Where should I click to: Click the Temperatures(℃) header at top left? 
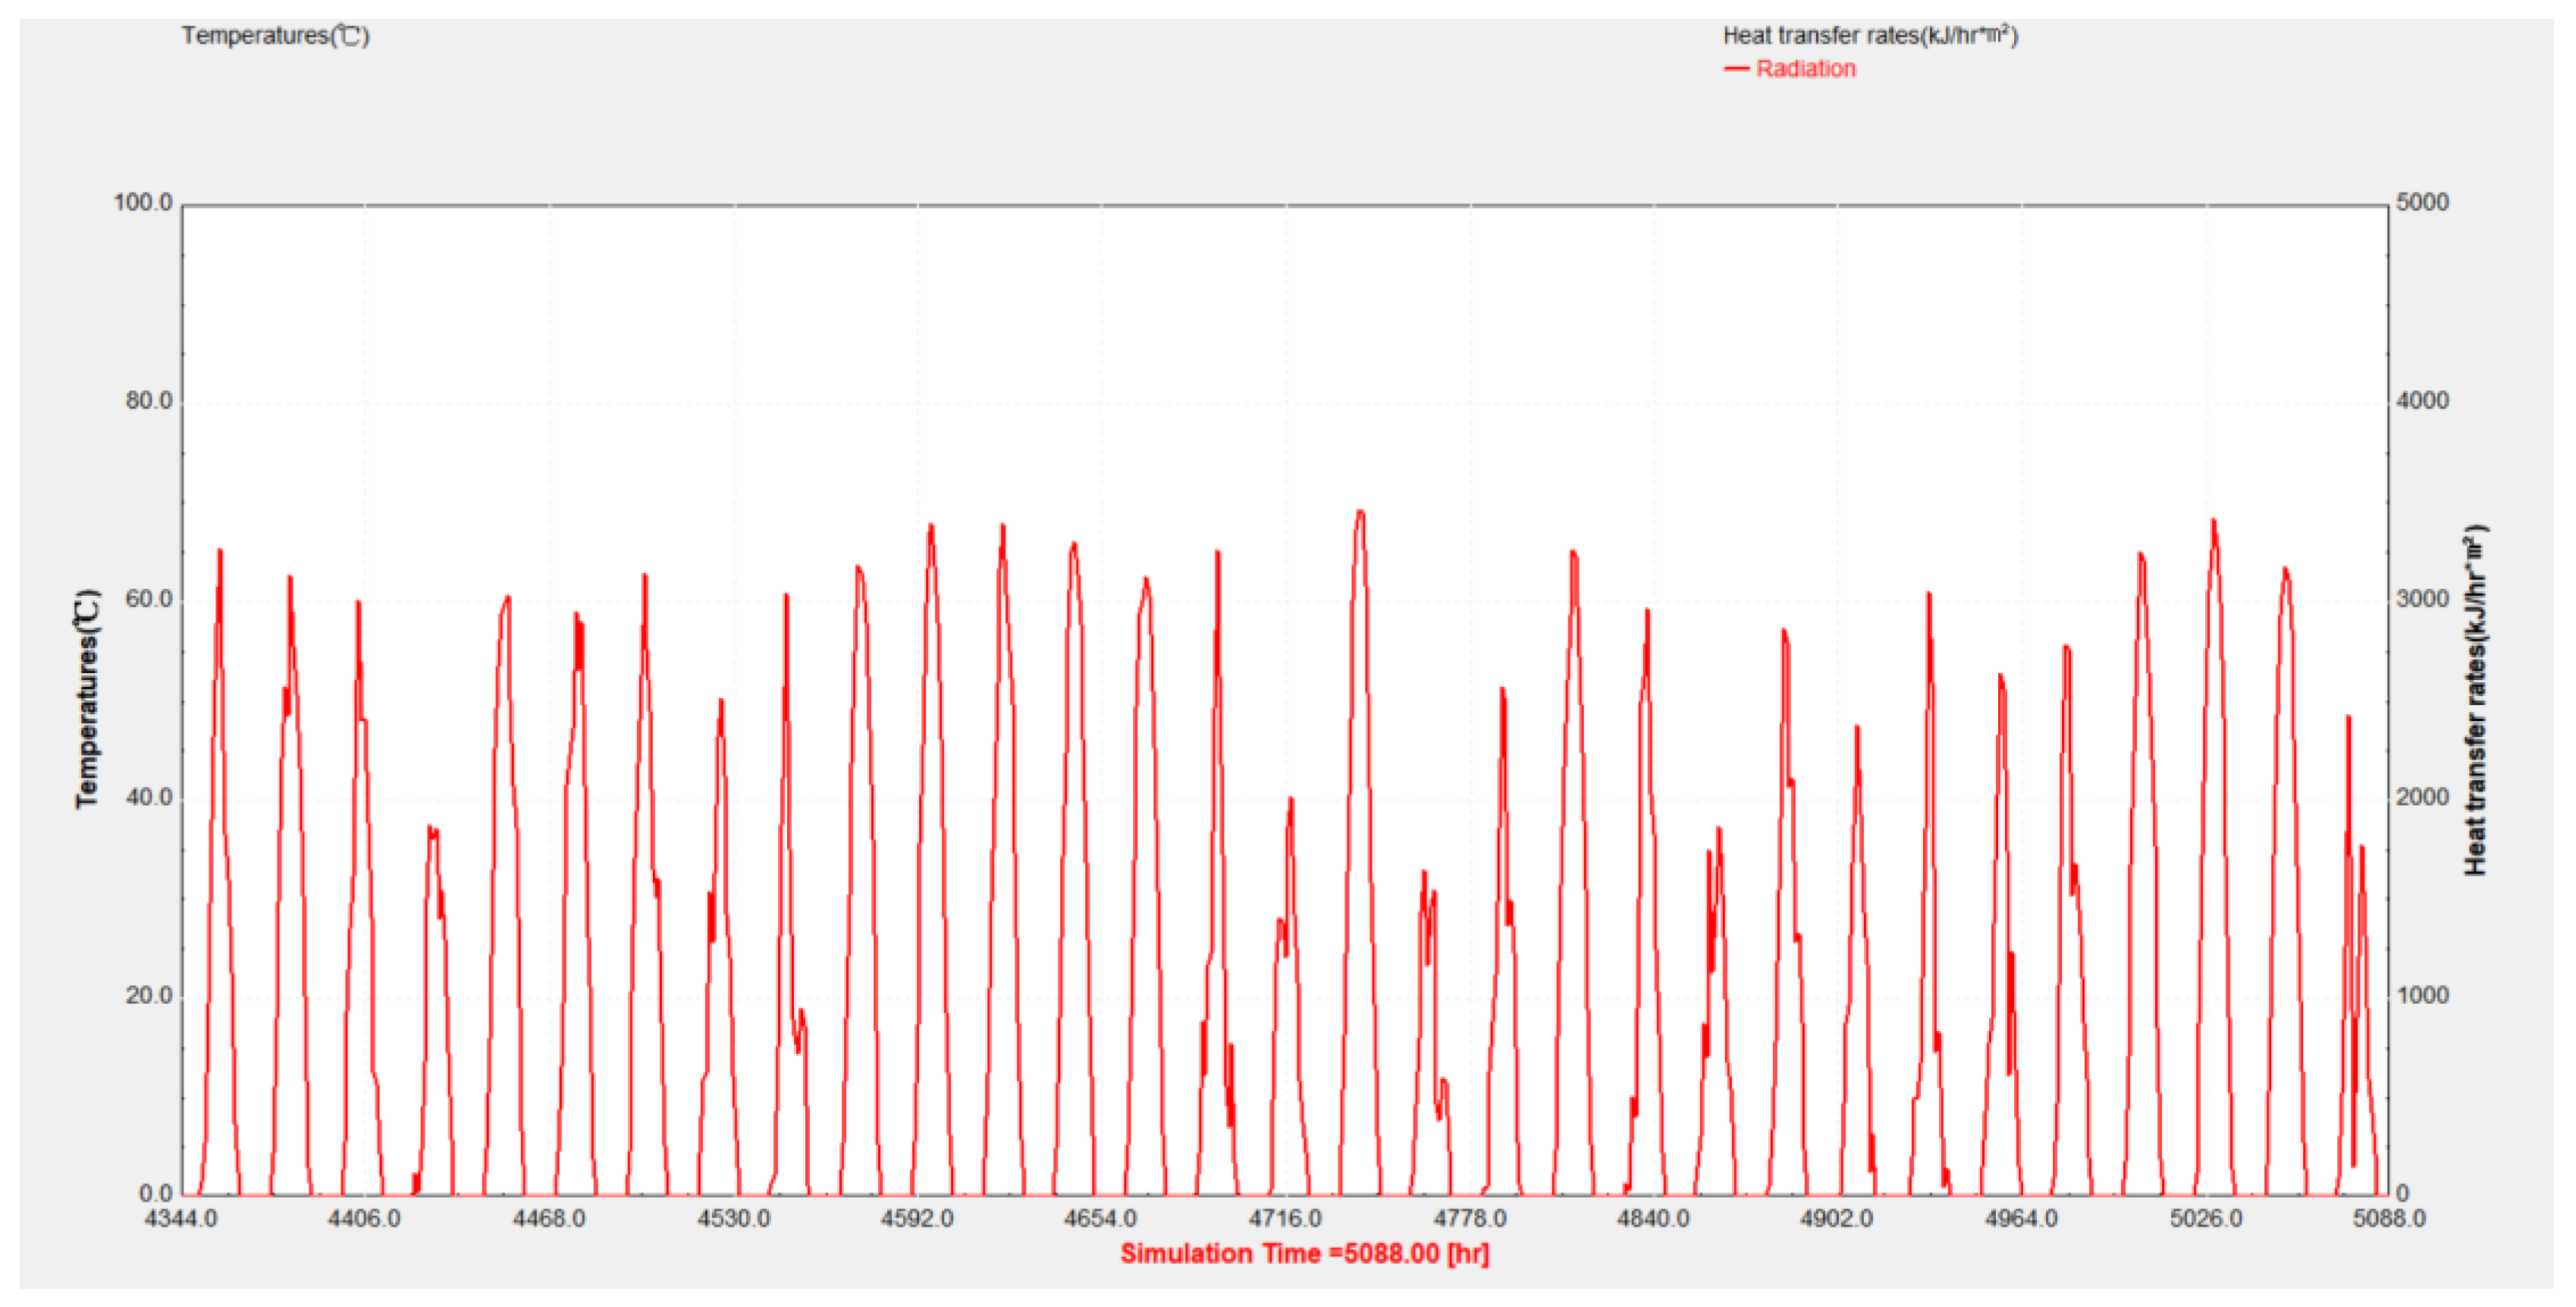275,36
